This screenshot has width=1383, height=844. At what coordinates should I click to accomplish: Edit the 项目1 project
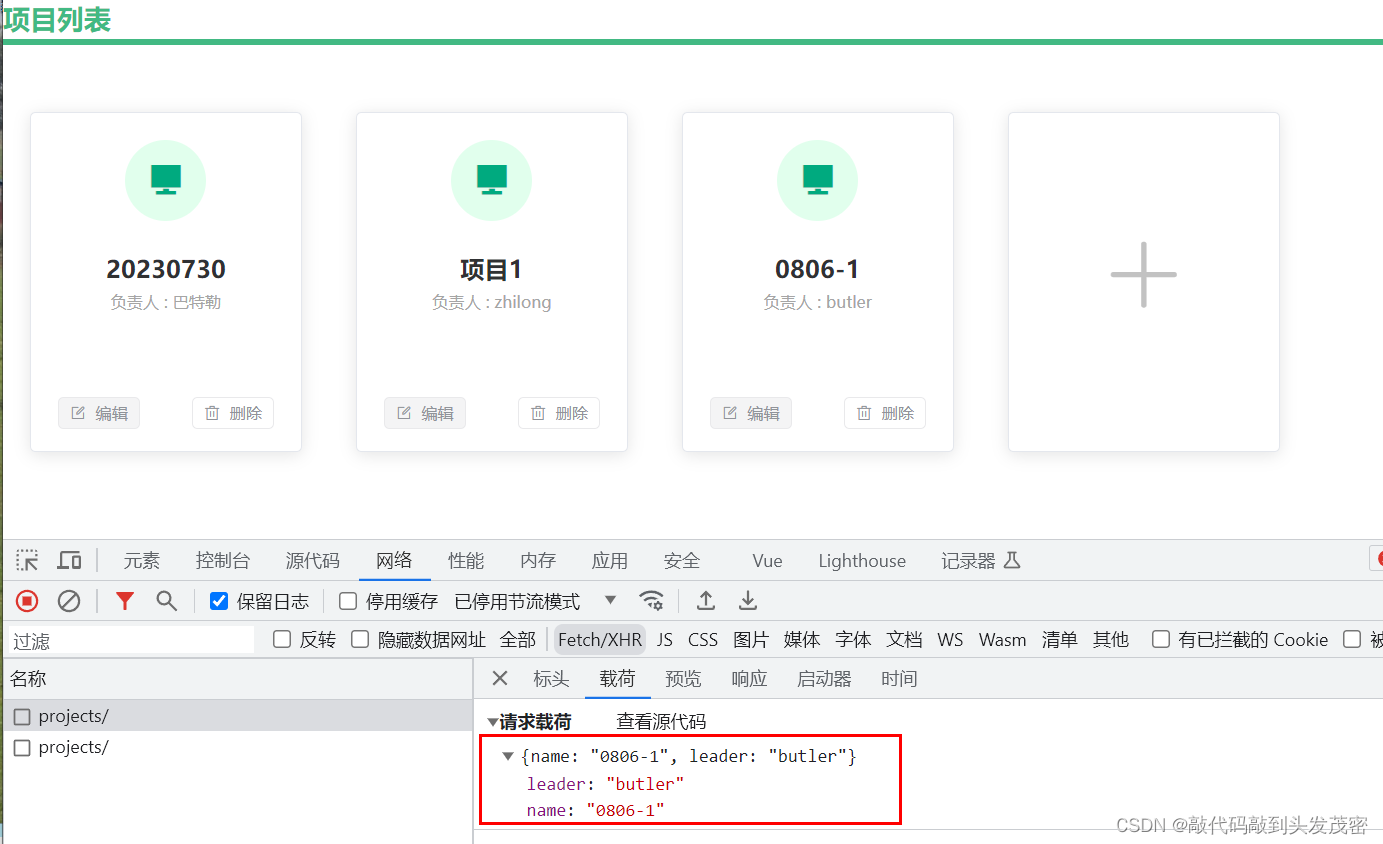(x=425, y=413)
